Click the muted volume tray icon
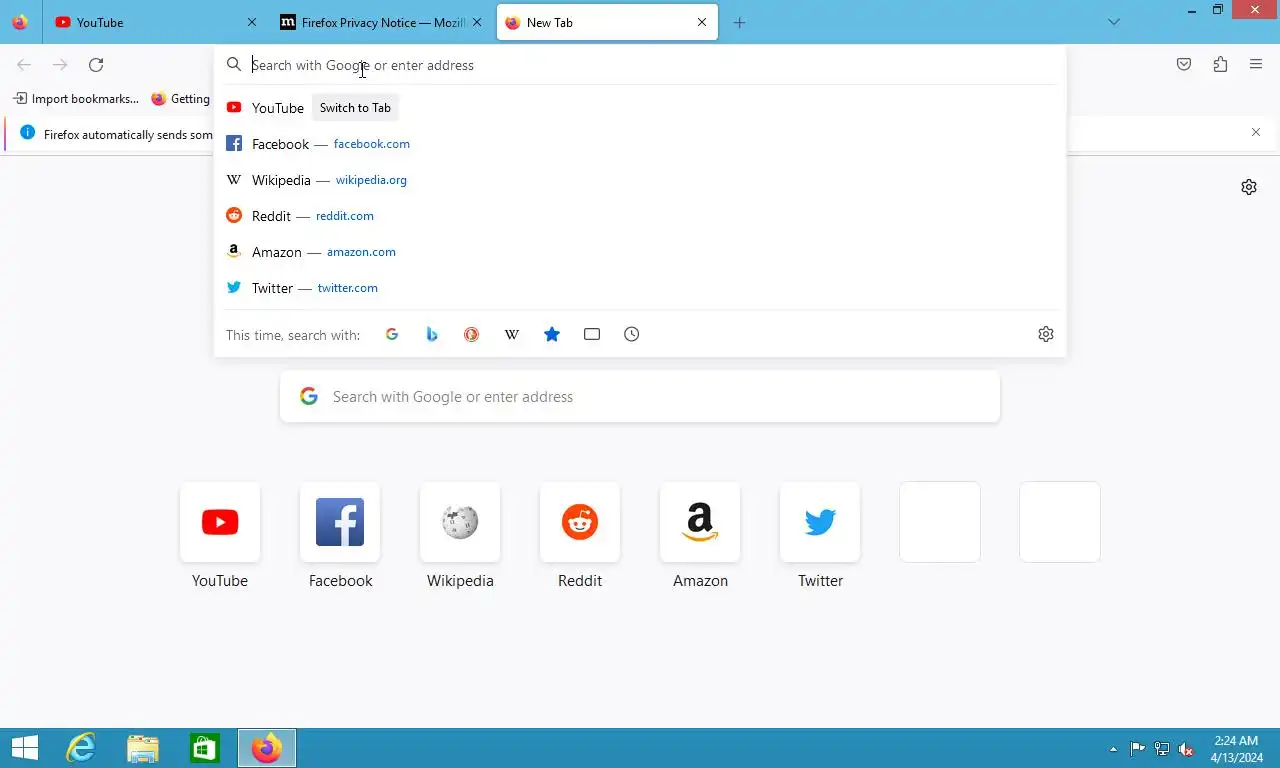Image resolution: width=1280 pixels, height=768 pixels. 1186,749
